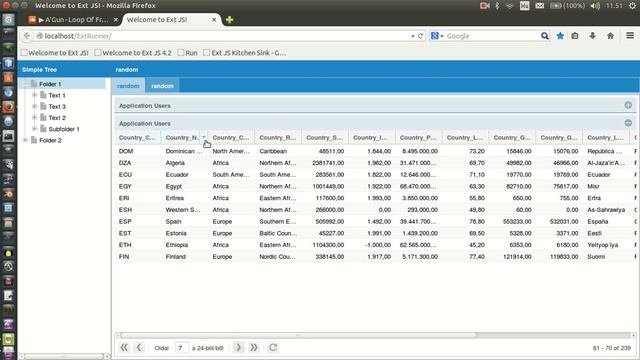
Task: Open the Ext JS Kitchen Sink bookmark
Action: click(244, 53)
